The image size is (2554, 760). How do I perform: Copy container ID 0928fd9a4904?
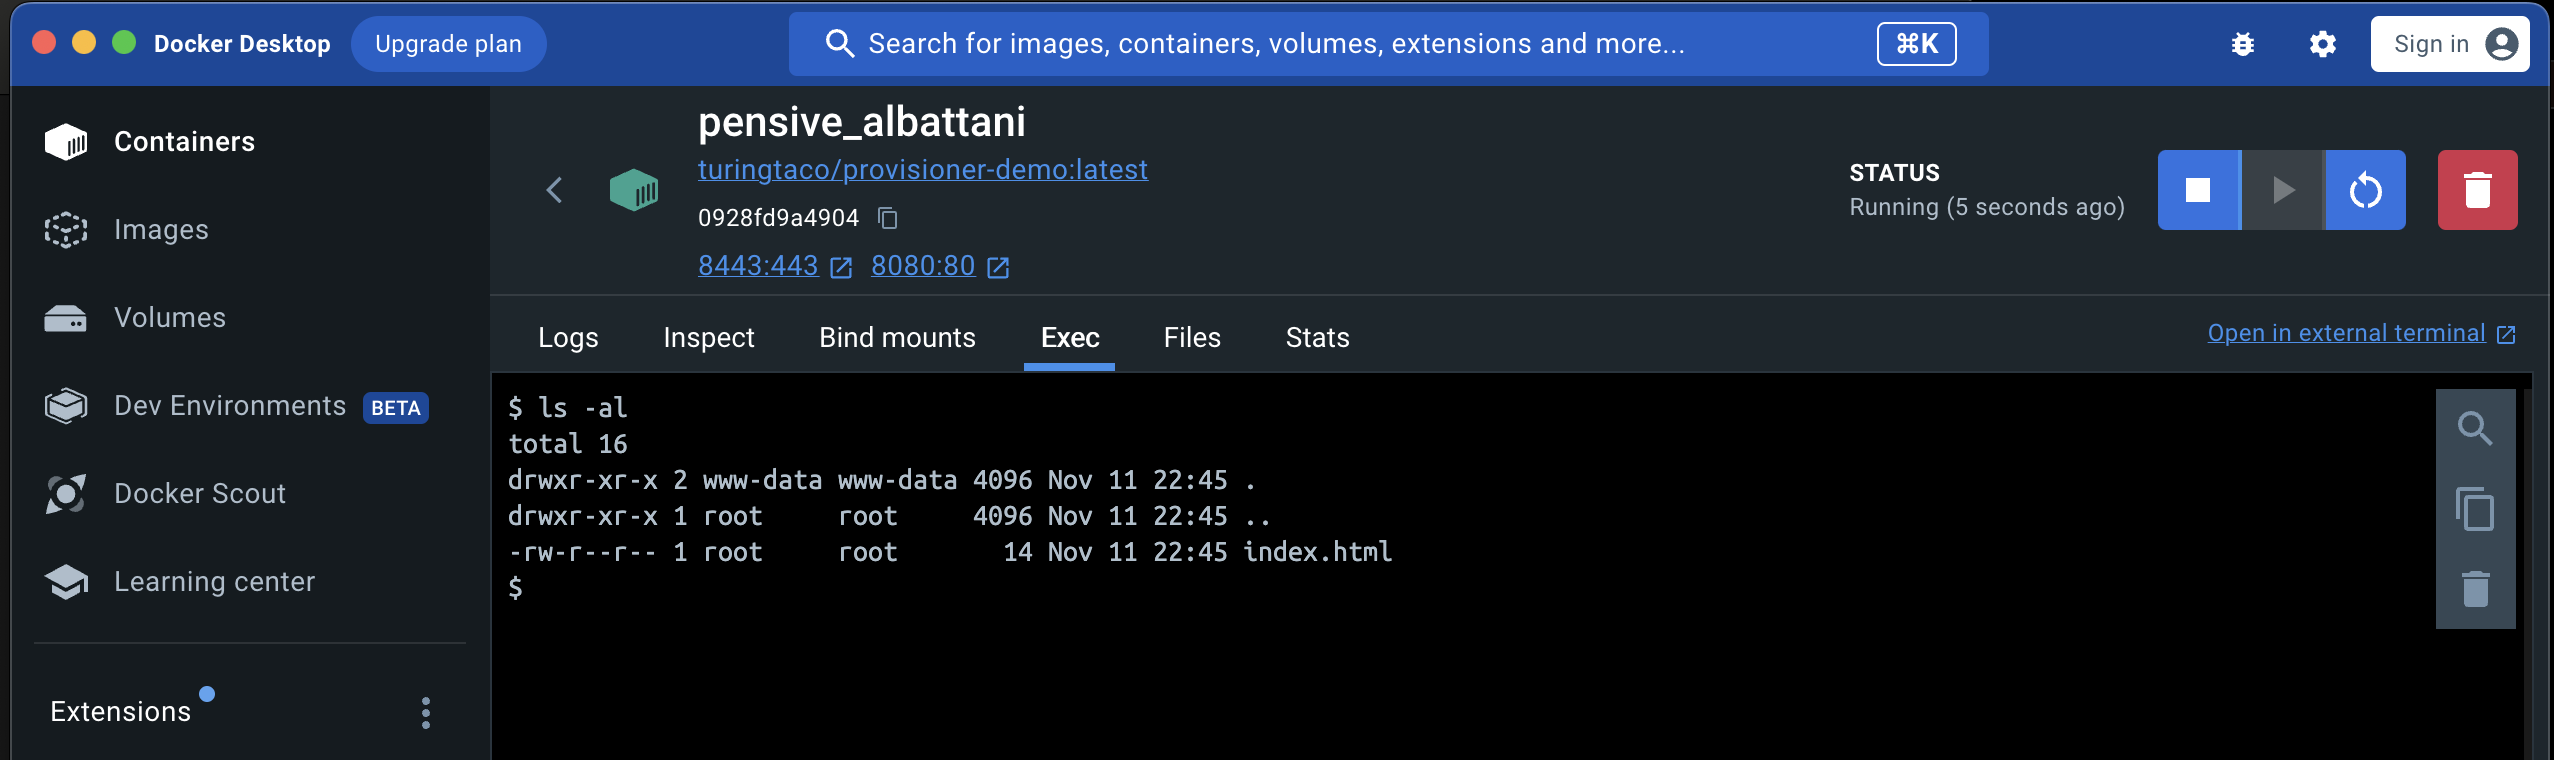click(x=887, y=218)
